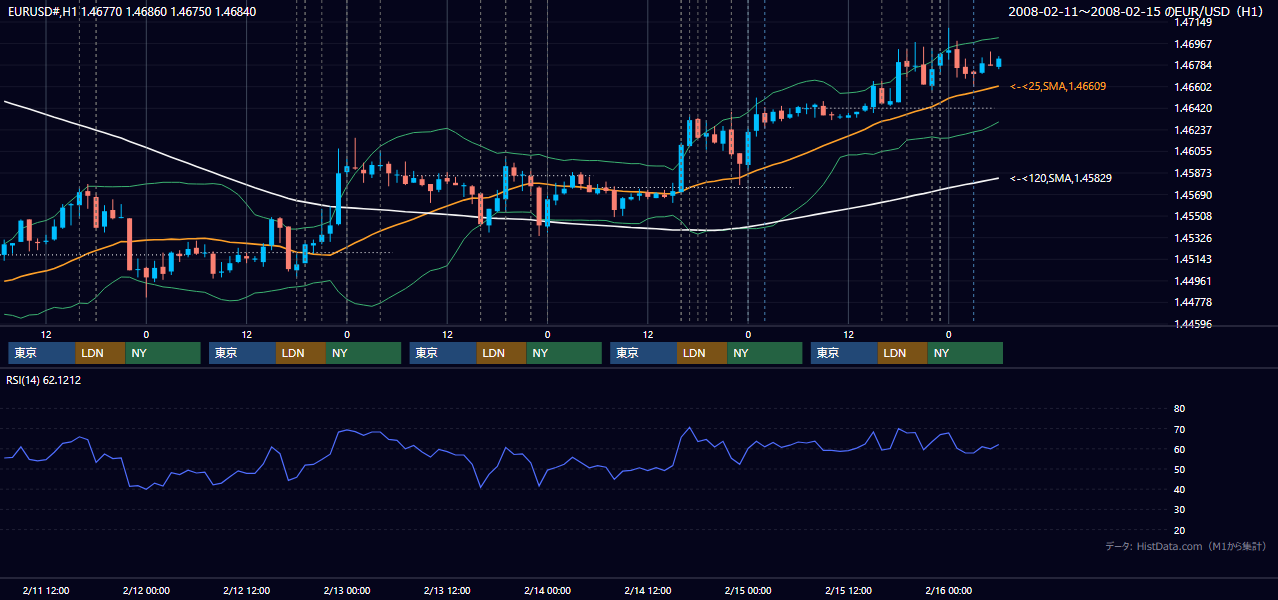Click RSI level 40 on the scale

pyautogui.click(x=1179, y=489)
